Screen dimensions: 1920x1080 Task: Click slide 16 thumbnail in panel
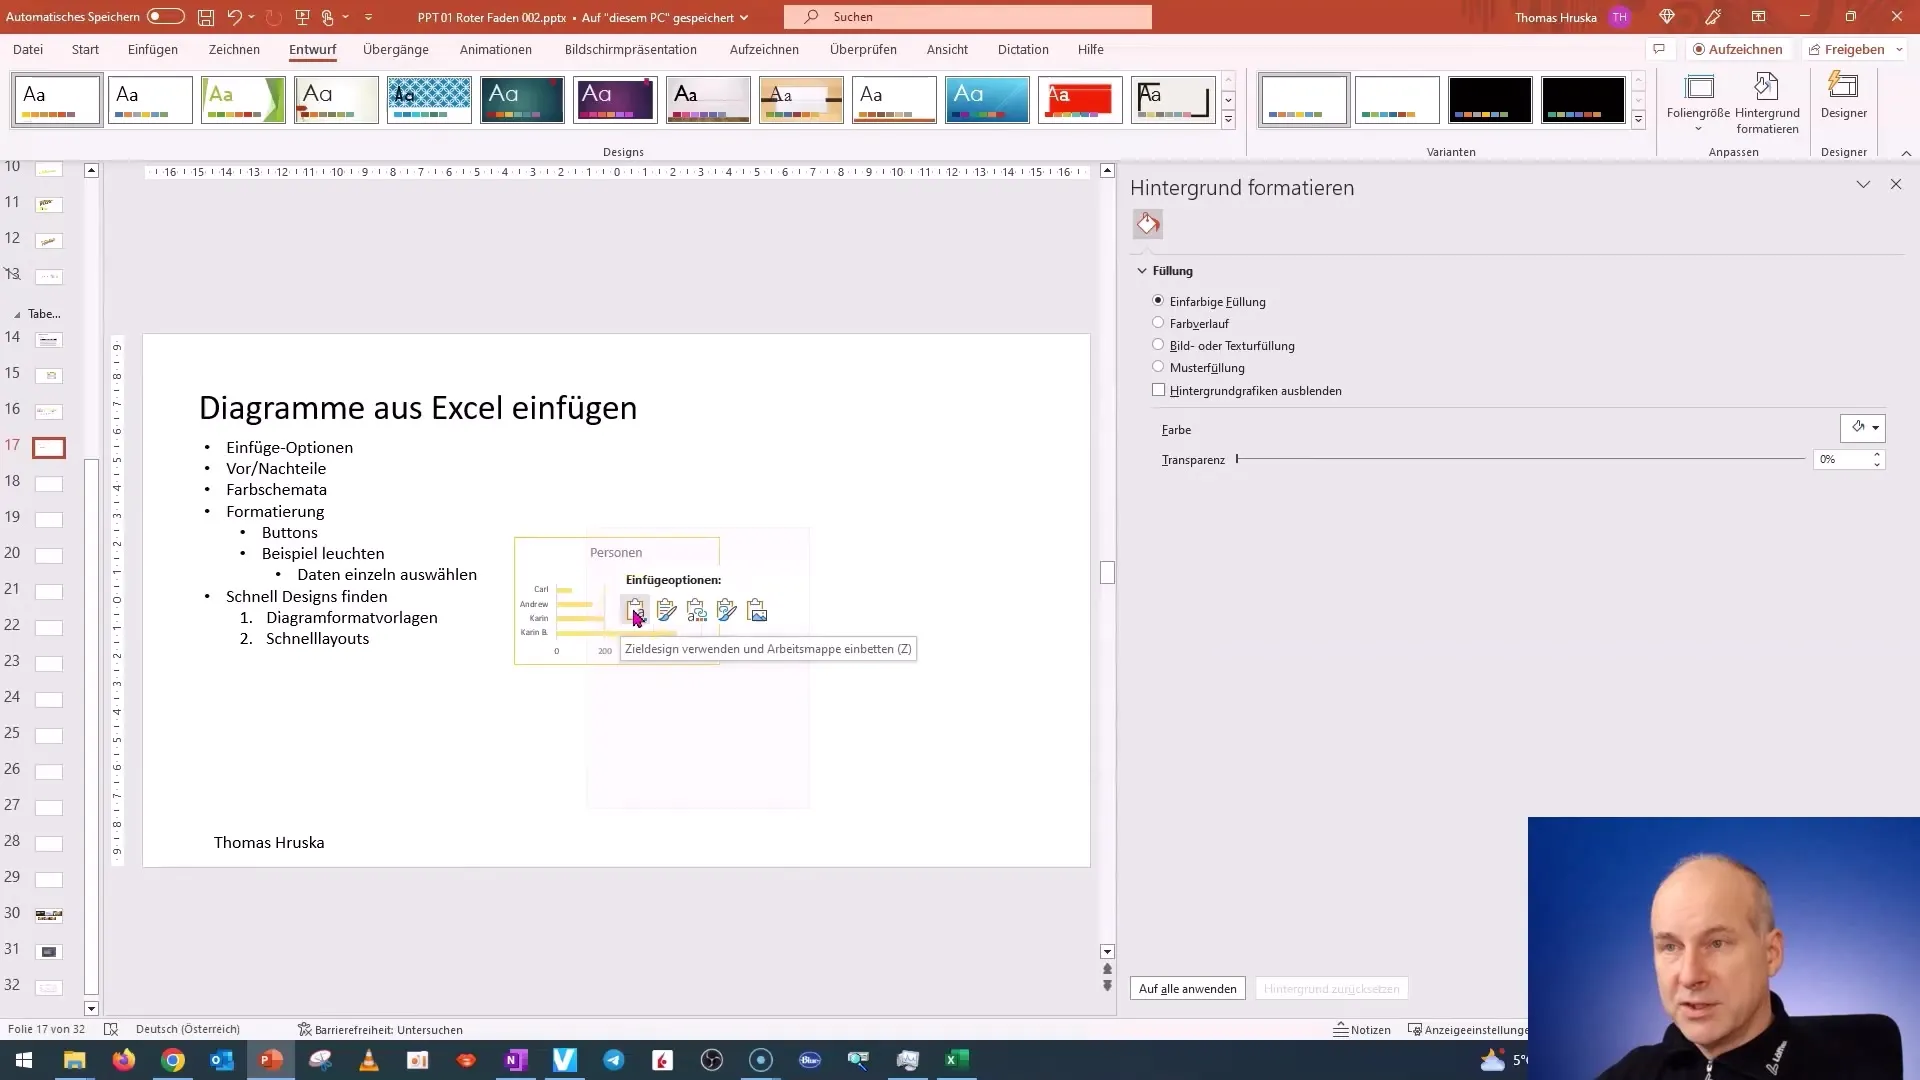coord(49,411)
